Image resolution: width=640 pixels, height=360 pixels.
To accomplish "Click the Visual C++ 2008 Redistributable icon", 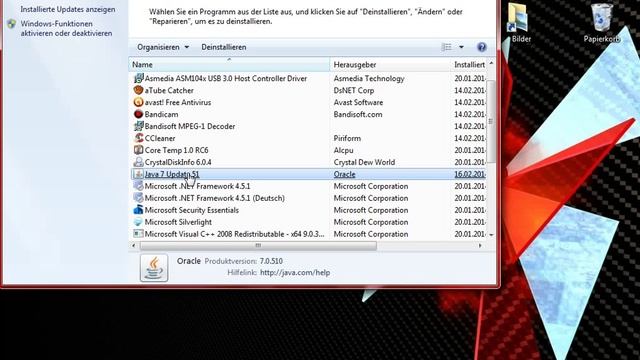I will [138, 234].
